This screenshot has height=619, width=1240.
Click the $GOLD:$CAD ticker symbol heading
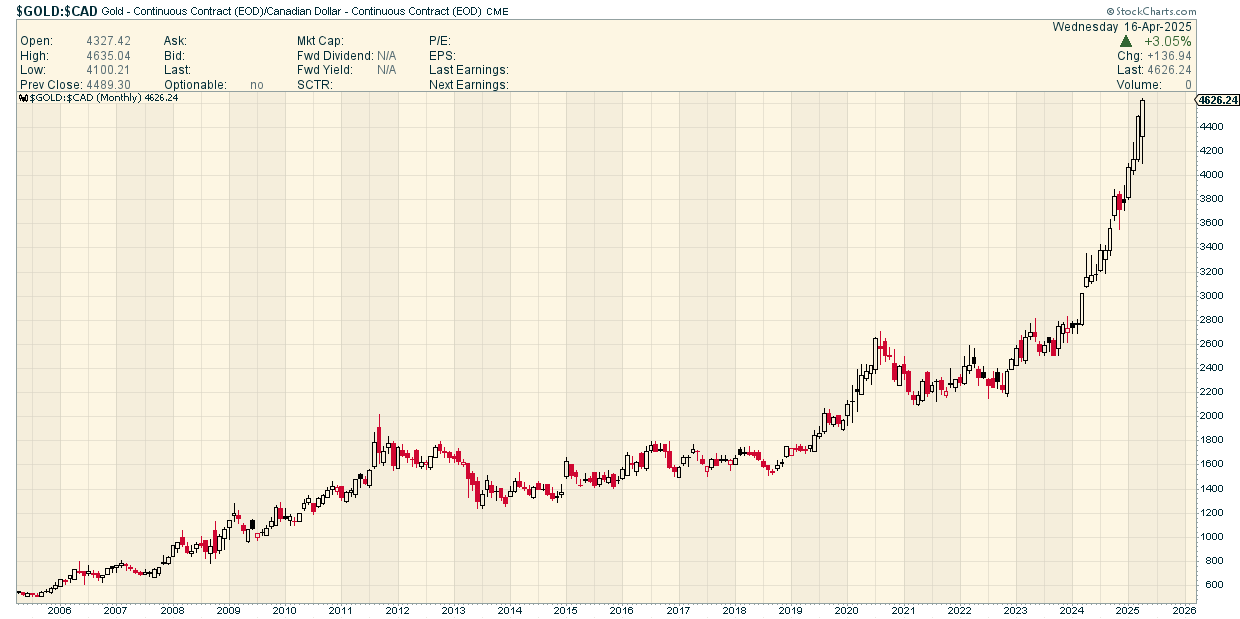point(56,11)
